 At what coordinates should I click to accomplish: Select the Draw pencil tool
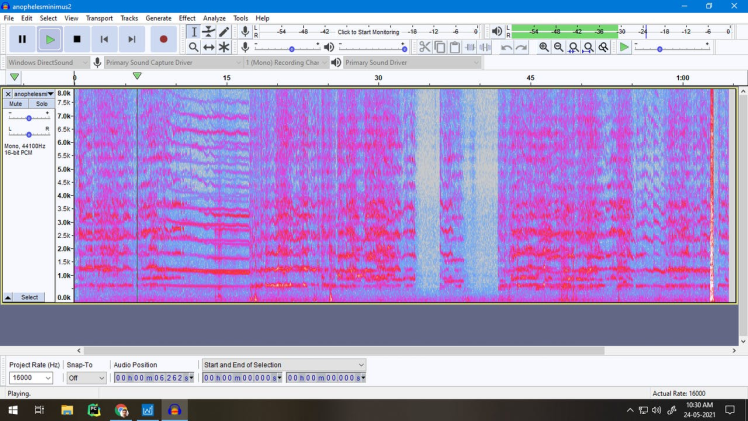click(224, 32)
